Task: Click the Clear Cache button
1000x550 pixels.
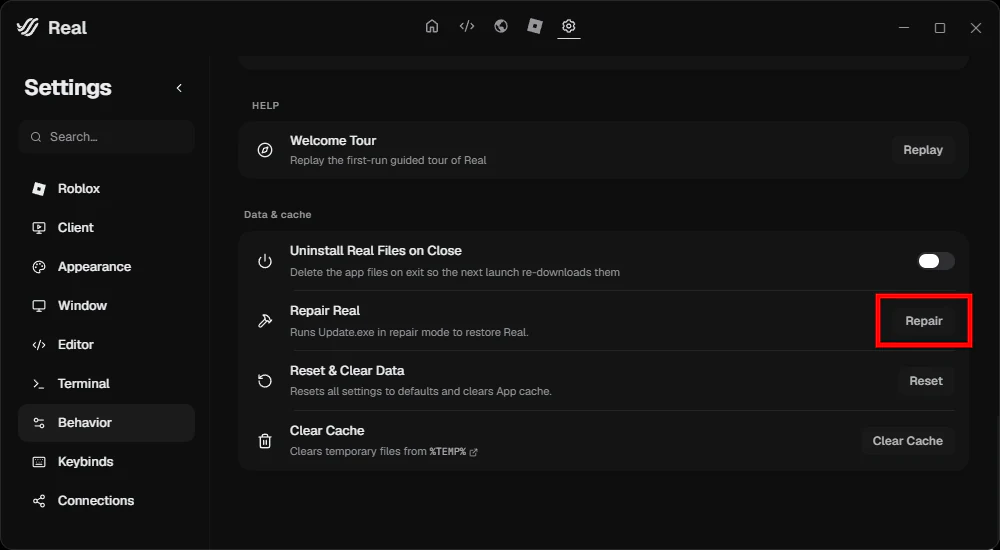Action: (908, 441)
